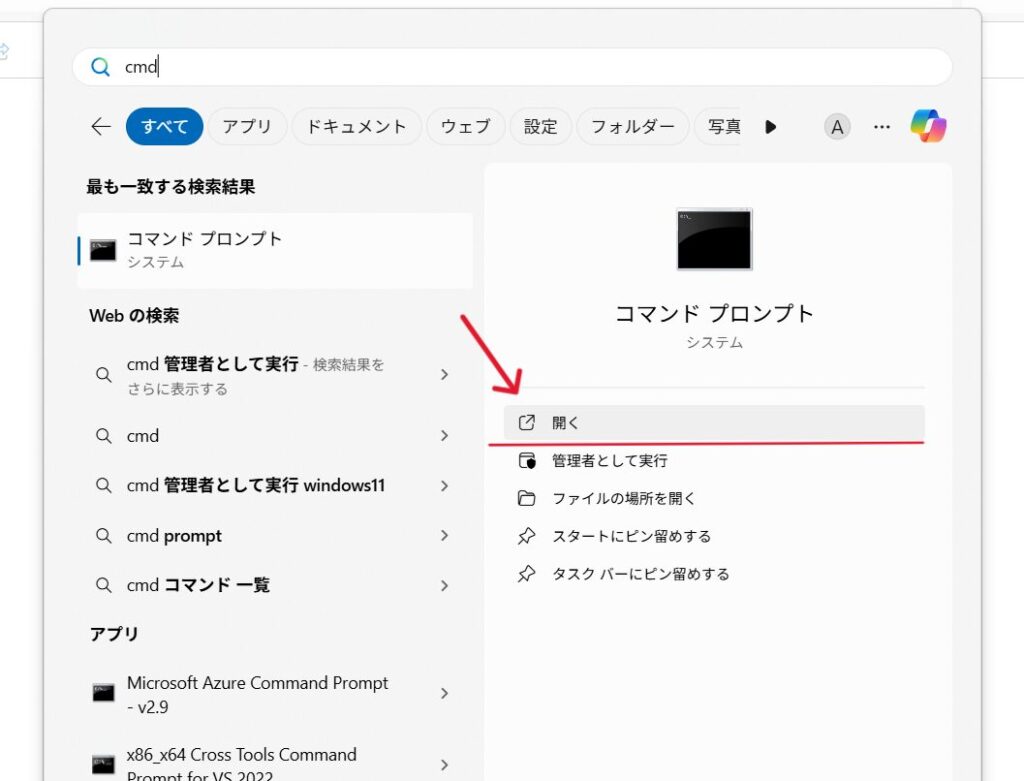Select the 設定 filter tab
Image resolution: width=1024 pixels, height=781 pixels.
[540, 126]
